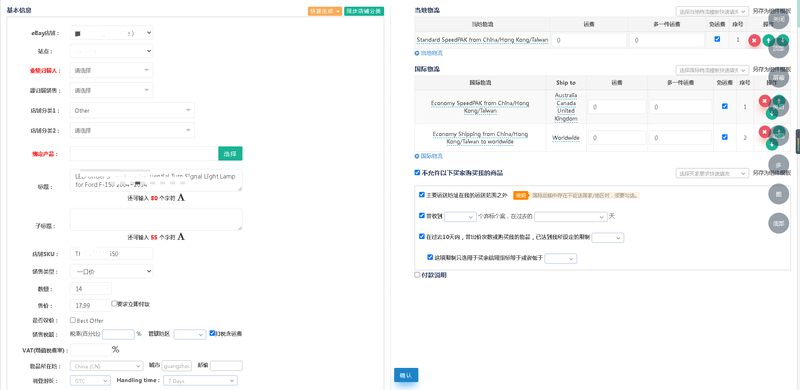
Task: Click the green 同步店铺分类 button
Action: click(364, 11)
